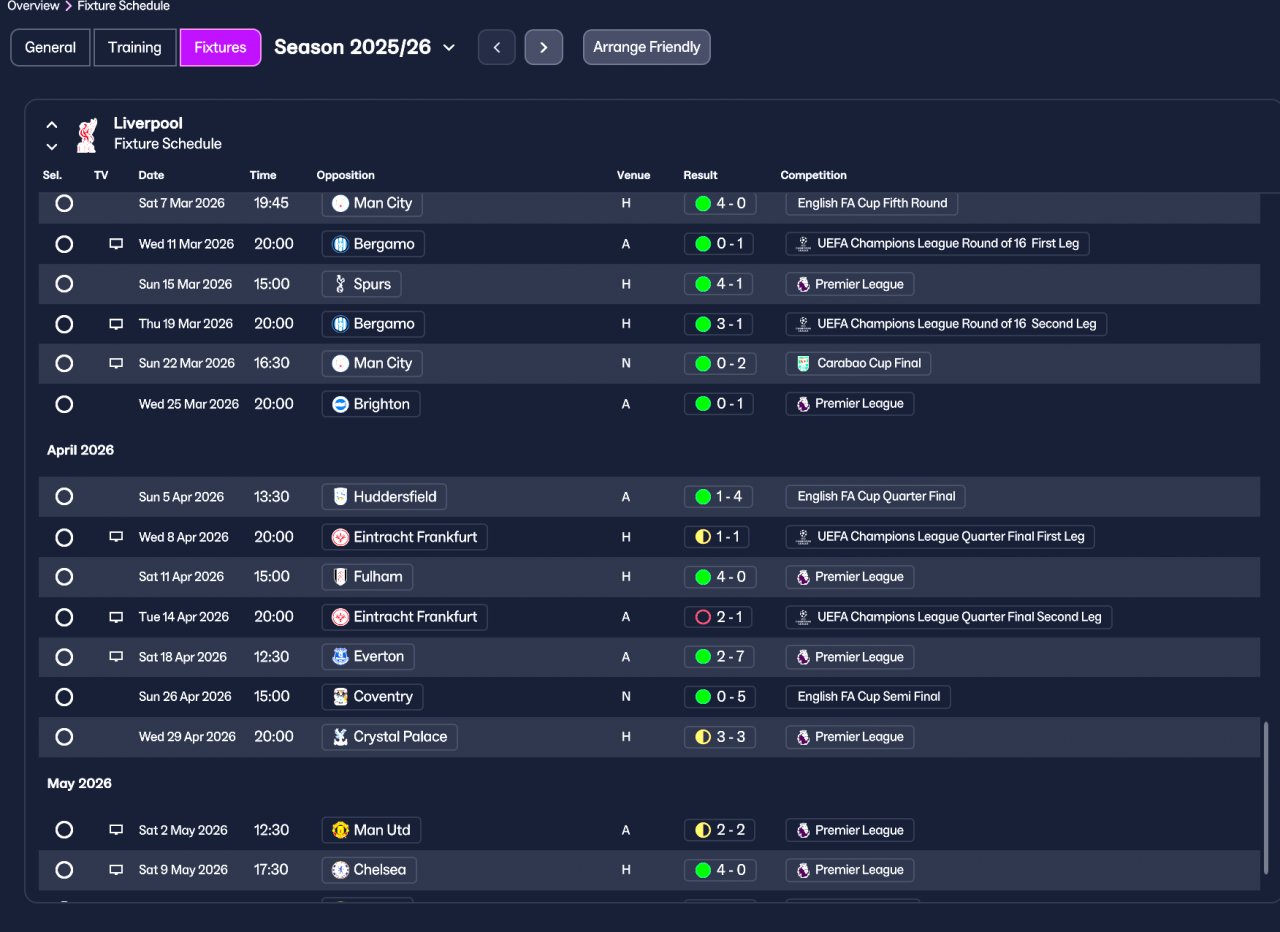Switch to the Training tab
Screen dimensions: 1280x932
[135, 47]
